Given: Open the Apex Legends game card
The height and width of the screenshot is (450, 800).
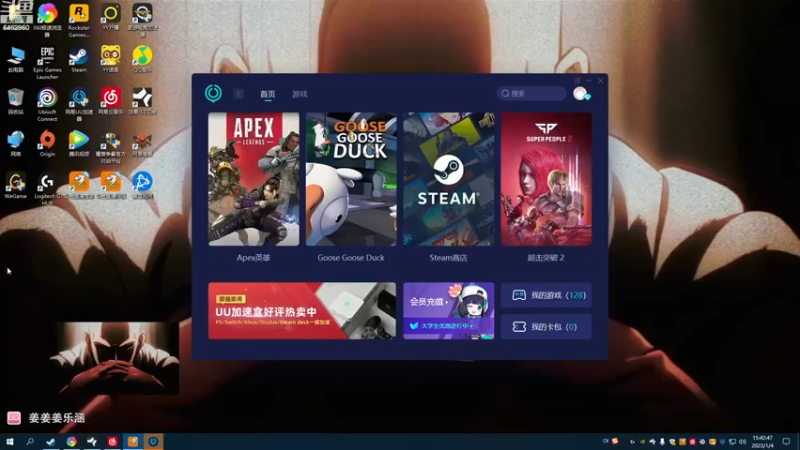Looking at the screenshot, I should pyautogui.click(x=254, y=179).
